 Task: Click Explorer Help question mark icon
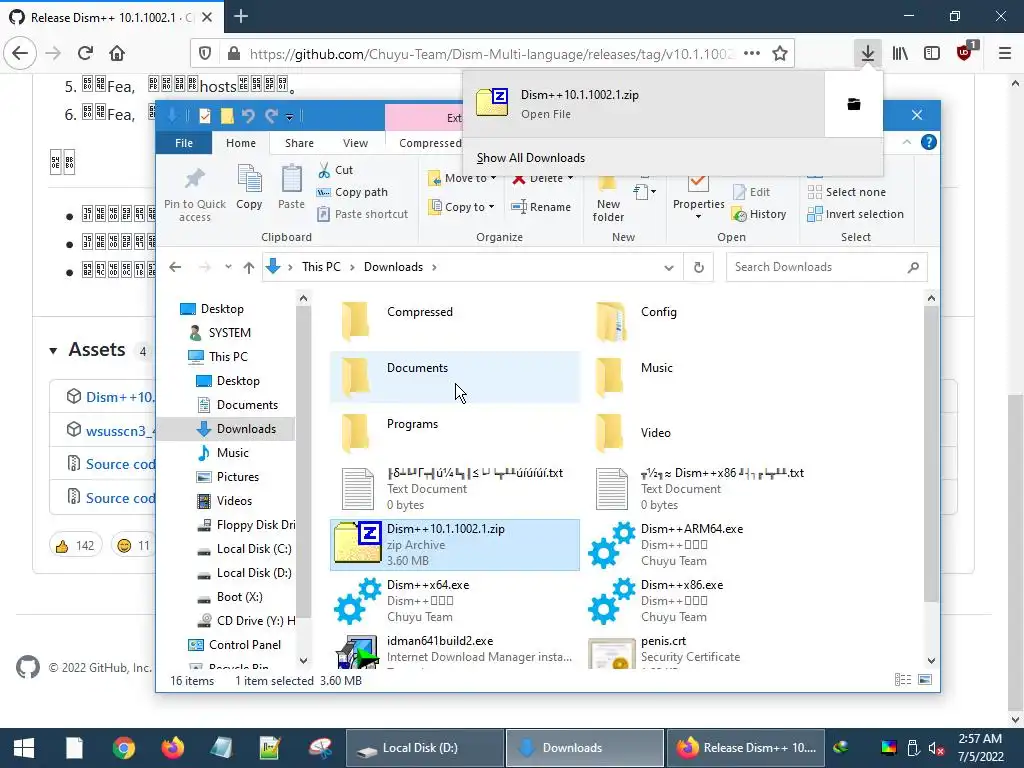[x=928, y=142]
